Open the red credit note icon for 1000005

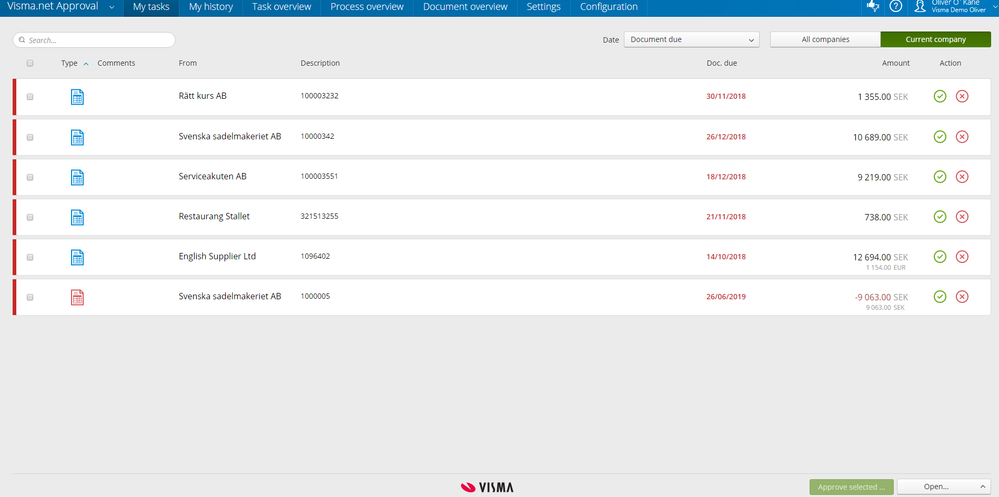click(77, 297)
